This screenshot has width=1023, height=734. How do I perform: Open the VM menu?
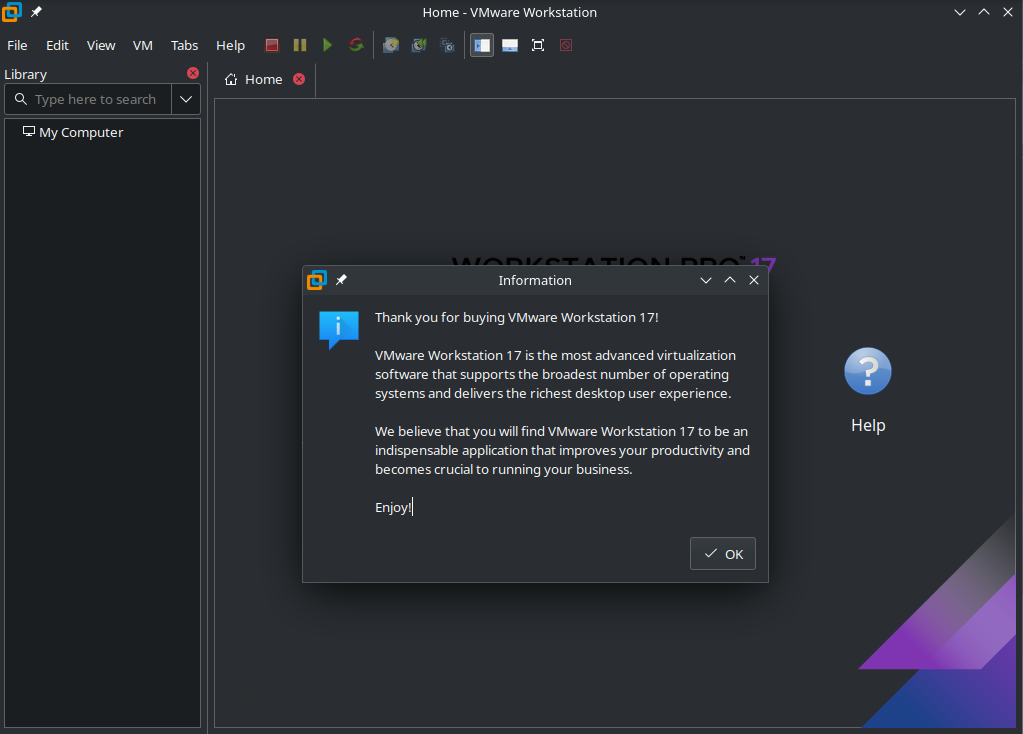pos(143,45)
